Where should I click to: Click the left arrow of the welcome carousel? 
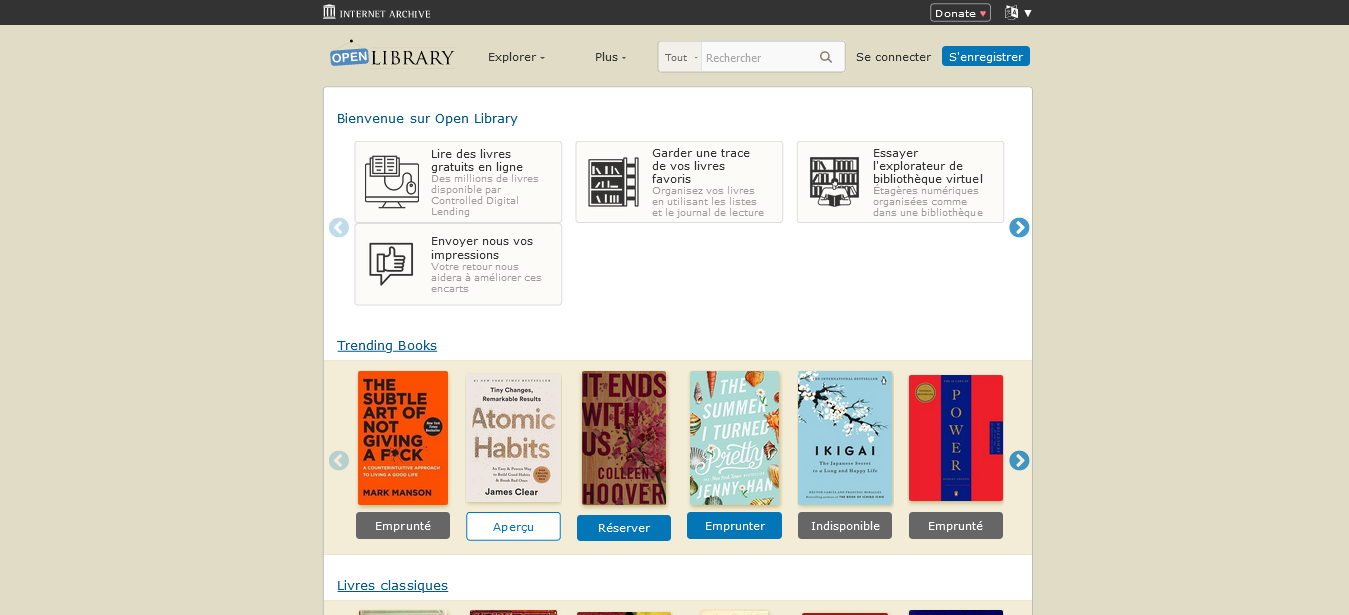tap(339, 227)
